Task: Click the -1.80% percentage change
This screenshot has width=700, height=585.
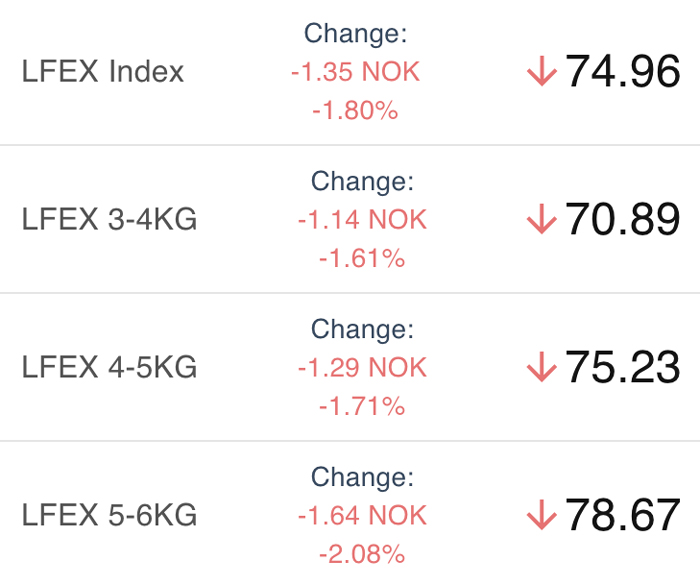Action: click(355, 110)
